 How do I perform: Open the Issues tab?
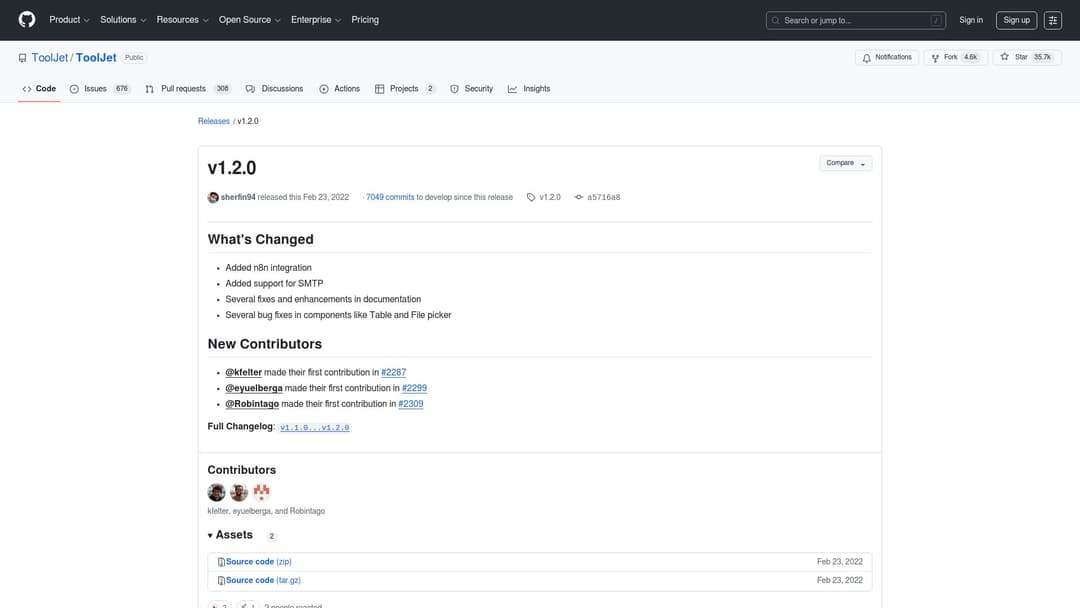tap(100, 89)
